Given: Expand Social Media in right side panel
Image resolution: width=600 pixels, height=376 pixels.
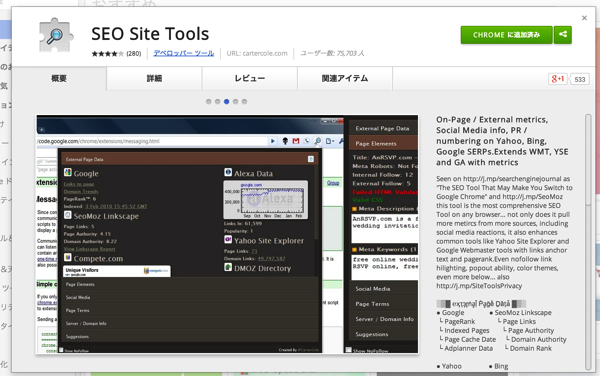Looking at the screenshot, I should tap(383, 289).
